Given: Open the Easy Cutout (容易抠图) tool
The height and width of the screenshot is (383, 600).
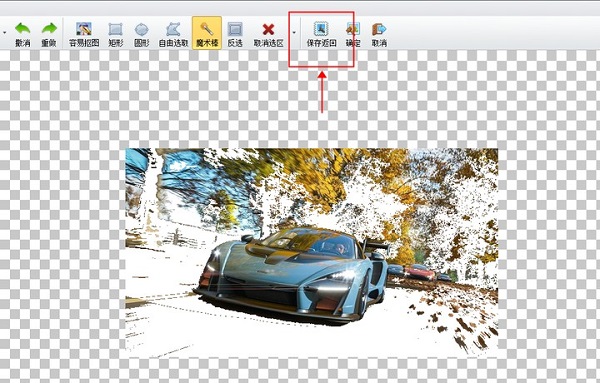Looking at the screenshot, I should point(84,34).
